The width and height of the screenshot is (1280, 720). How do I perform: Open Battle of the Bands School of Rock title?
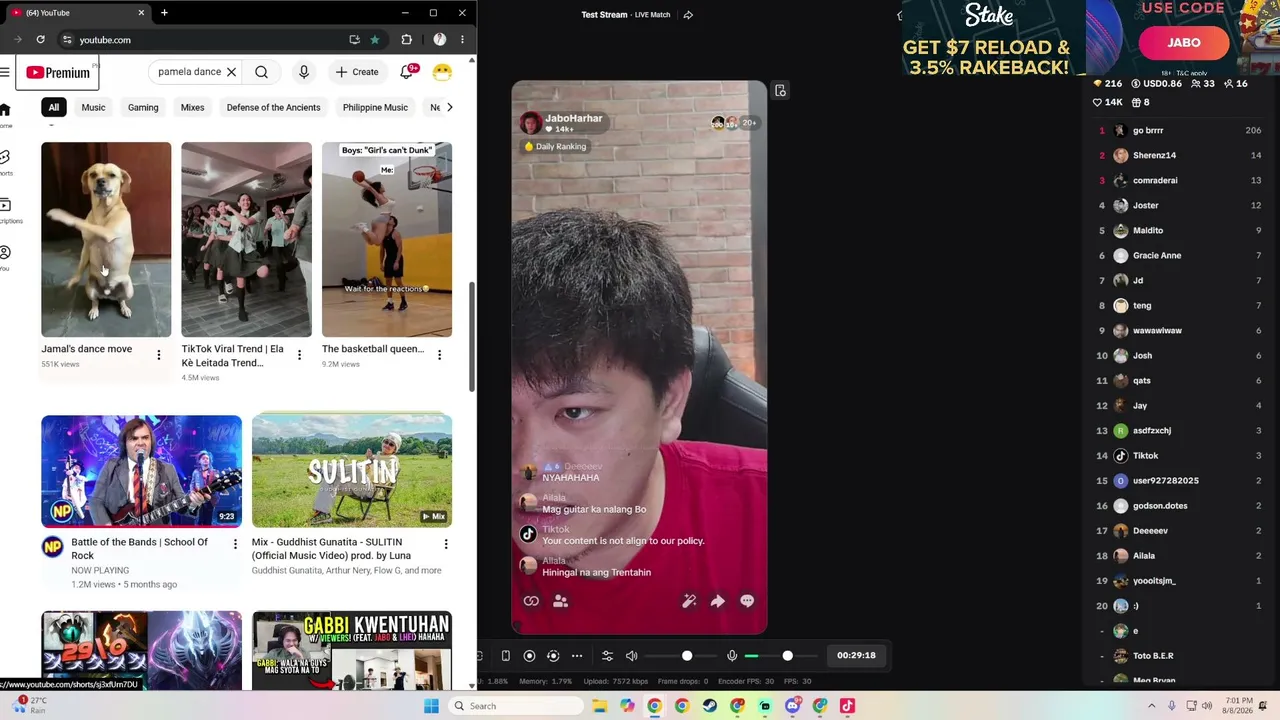(140, 549)
